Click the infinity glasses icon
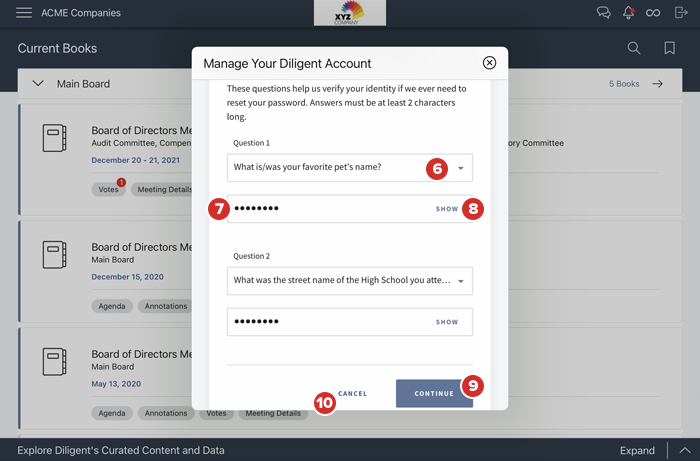This screenshot has height=461, width=700. tap(653, 13)
